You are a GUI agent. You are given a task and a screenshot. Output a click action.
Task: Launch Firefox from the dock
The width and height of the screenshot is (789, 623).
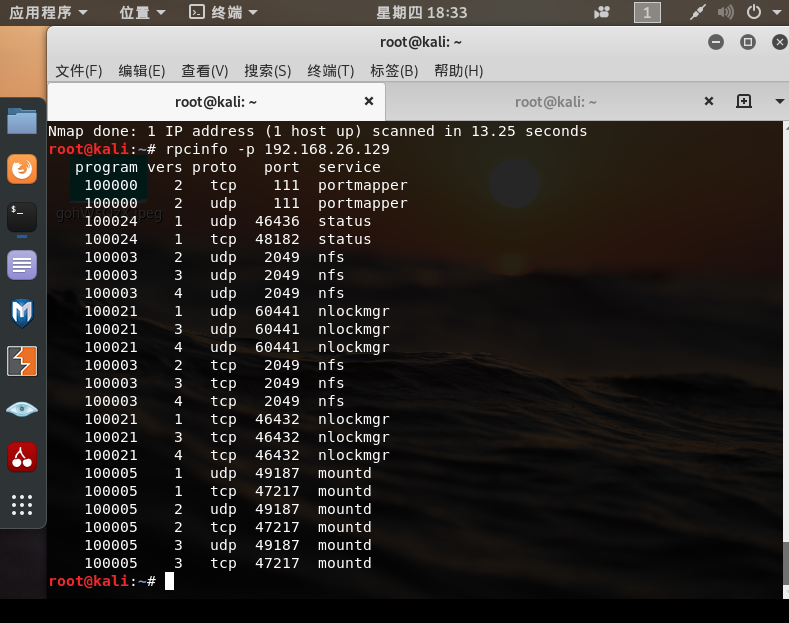(x=22, y=169)
